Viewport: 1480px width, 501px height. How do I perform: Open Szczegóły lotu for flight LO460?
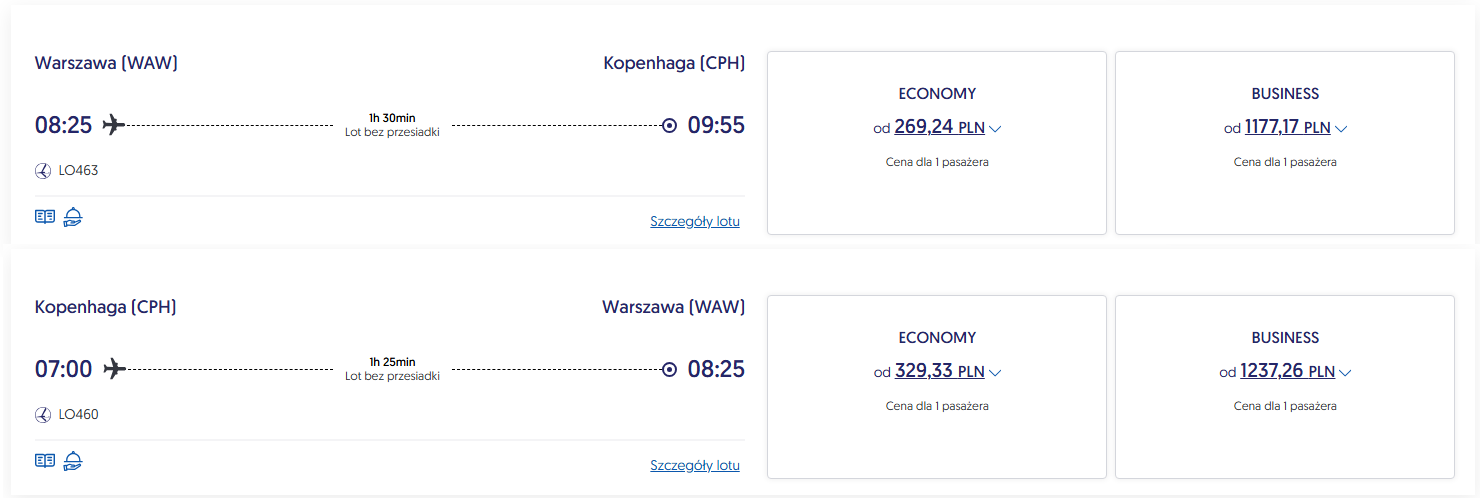pos(695,466)
